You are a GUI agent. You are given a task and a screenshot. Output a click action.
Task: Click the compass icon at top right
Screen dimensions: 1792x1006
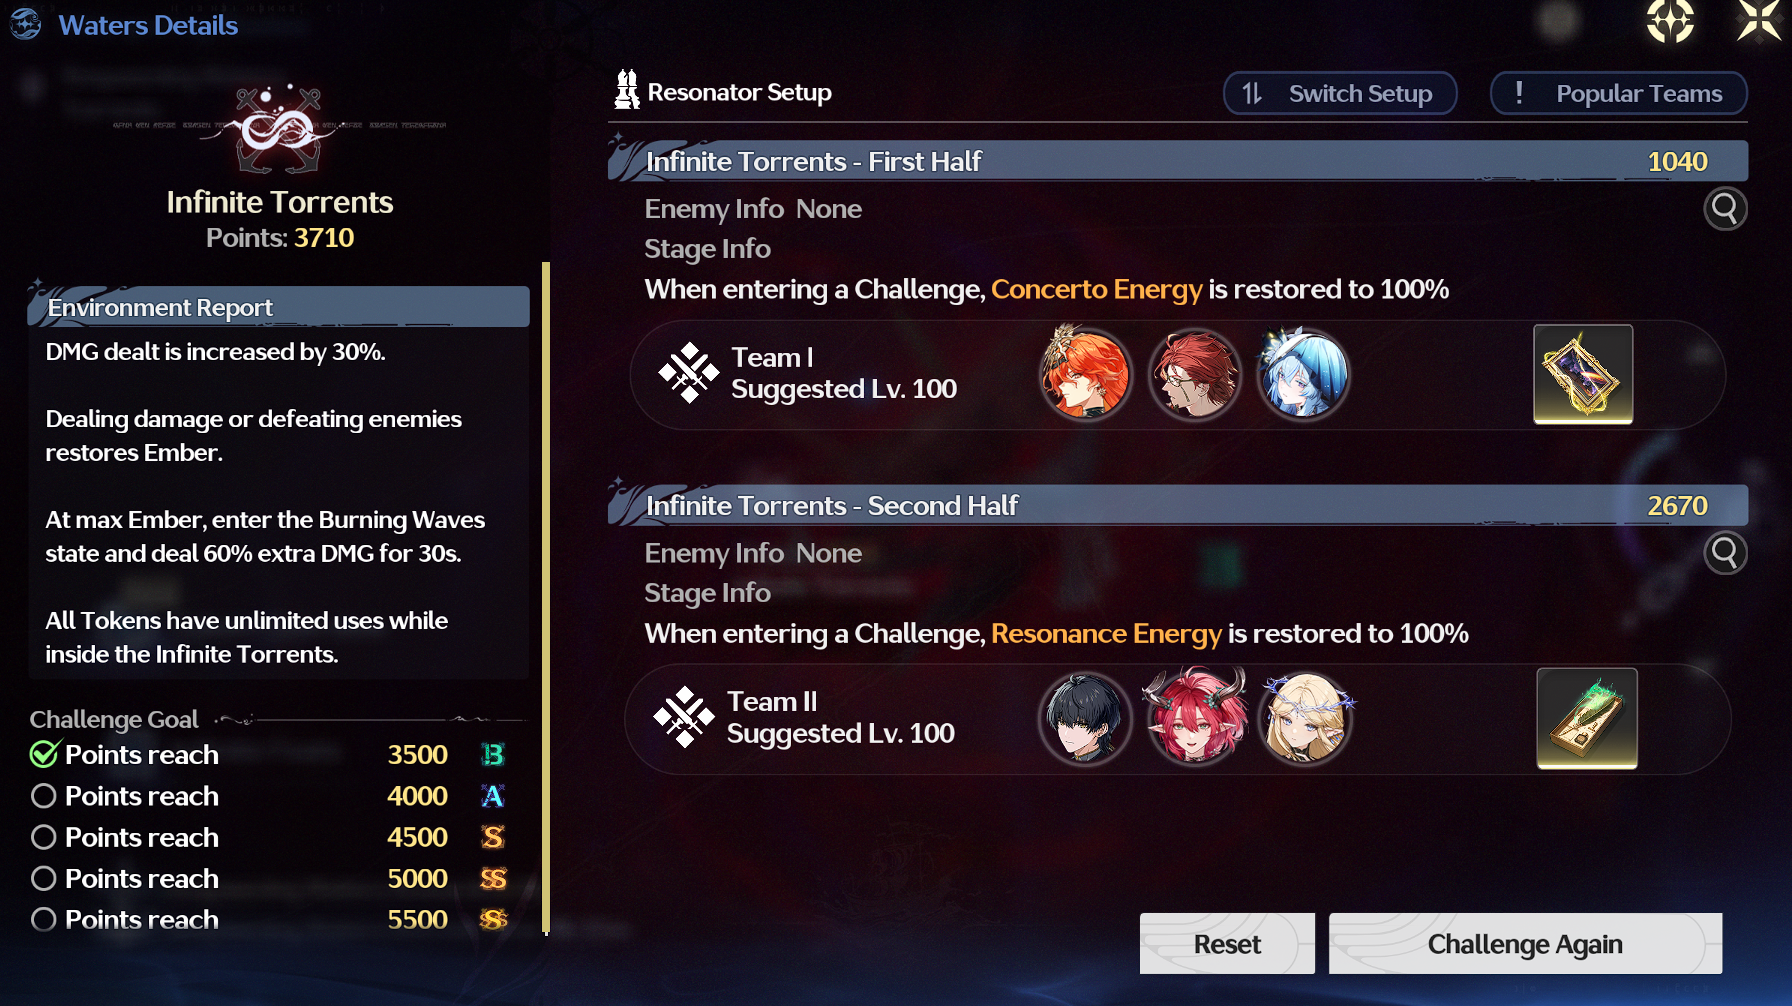(1670, 21)
